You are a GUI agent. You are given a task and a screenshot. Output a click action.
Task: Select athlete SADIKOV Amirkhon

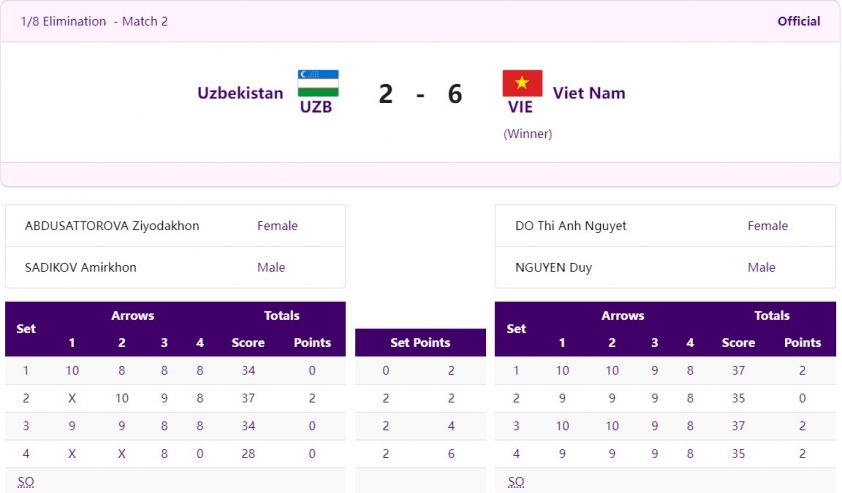coord(81,267)
